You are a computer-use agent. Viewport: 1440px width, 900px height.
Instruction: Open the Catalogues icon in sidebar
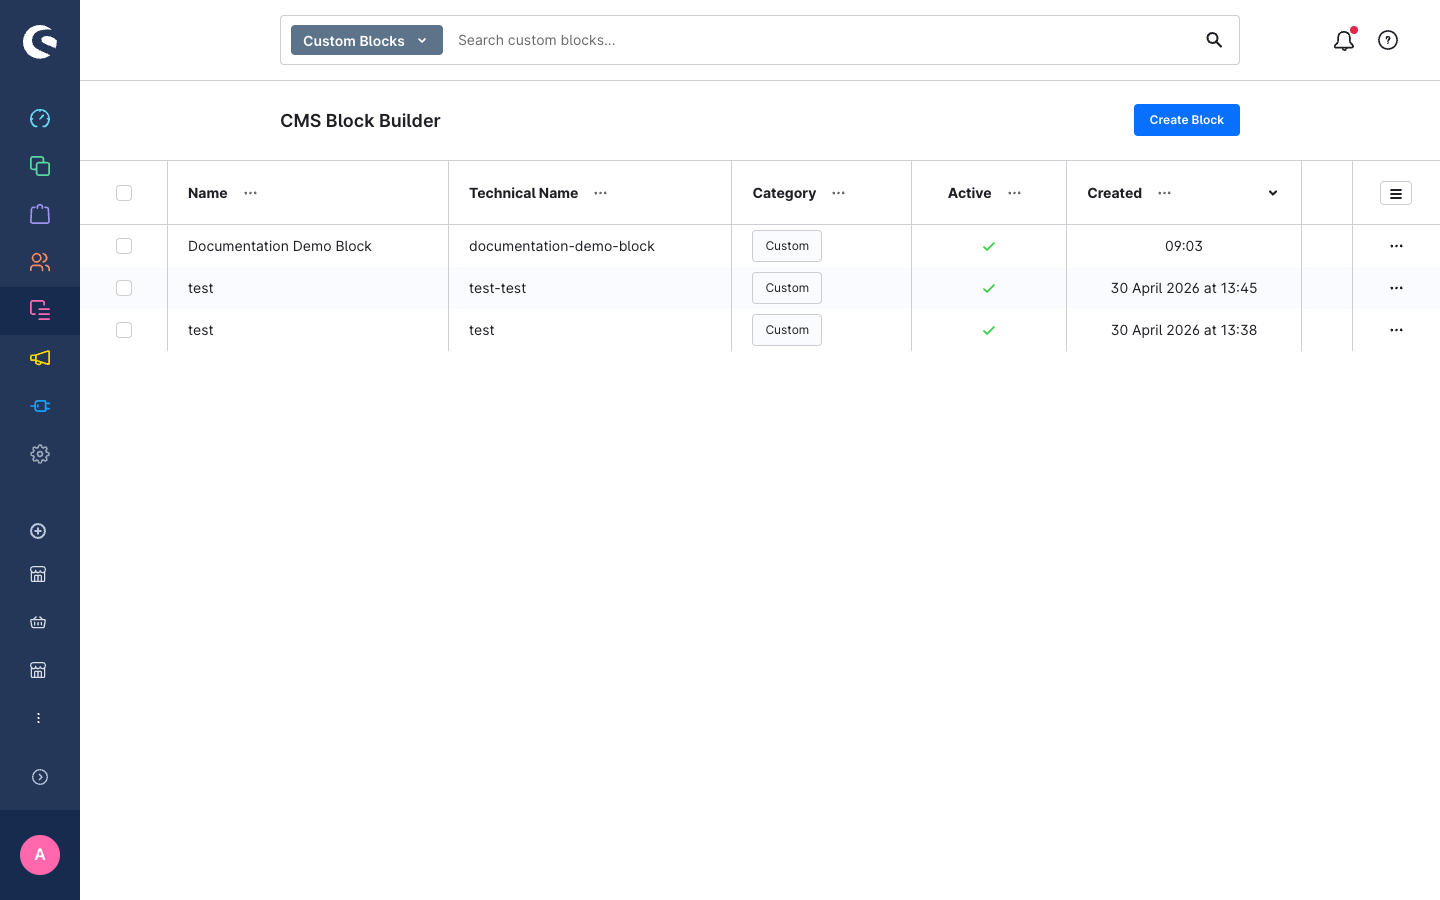click(40, 166)
